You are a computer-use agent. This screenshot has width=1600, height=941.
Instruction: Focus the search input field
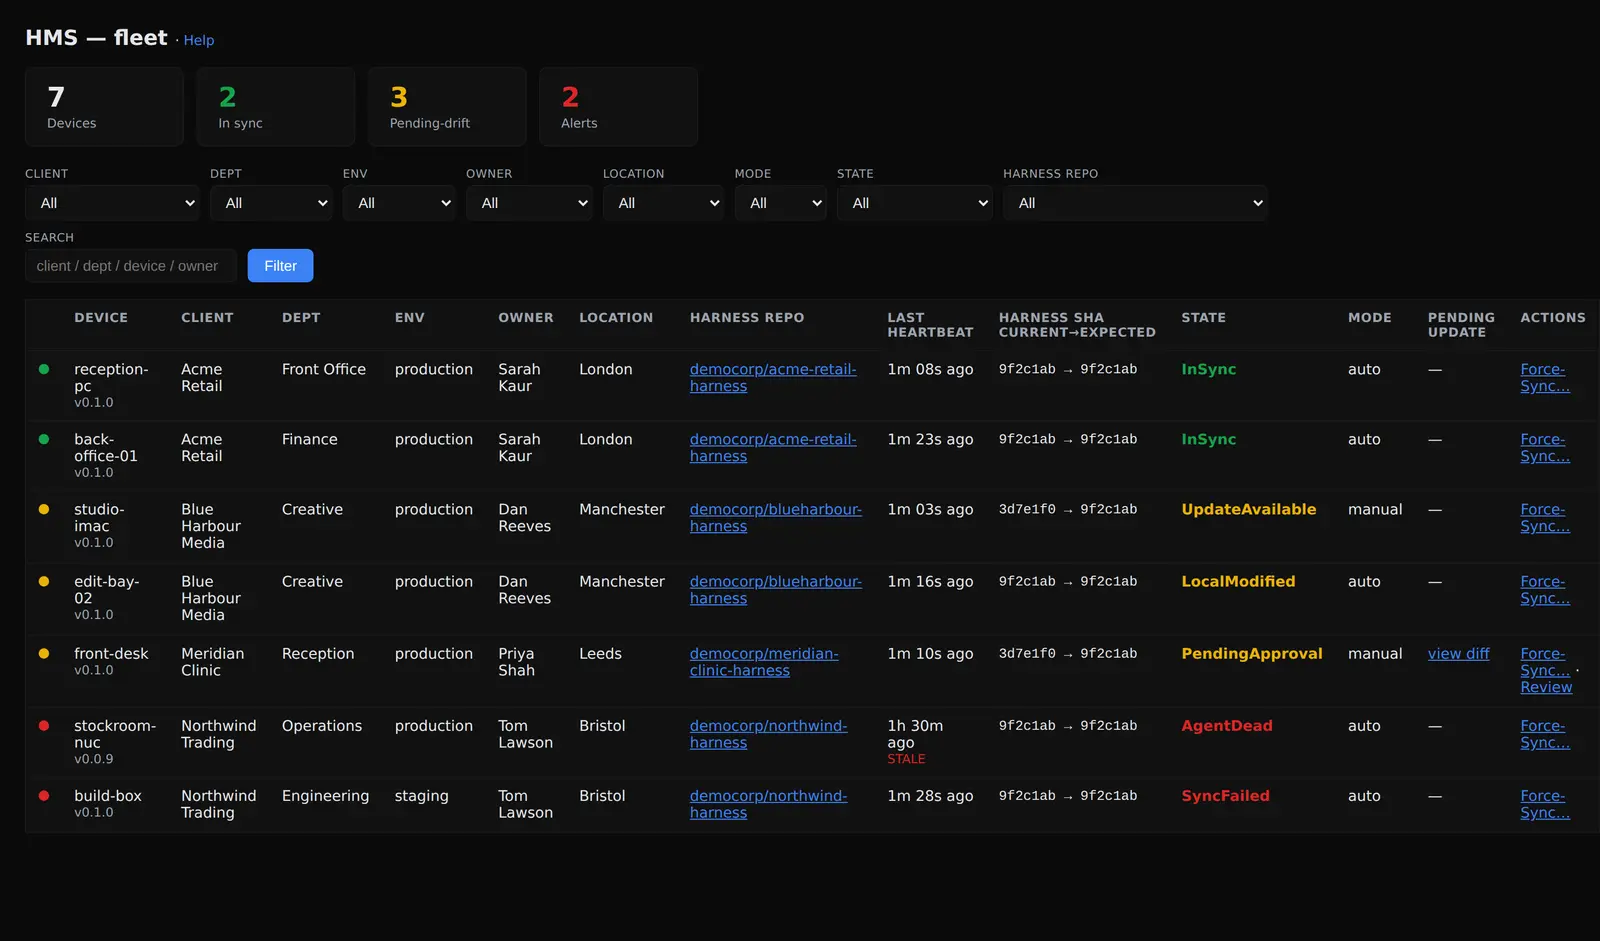click(x=130, y=266)
